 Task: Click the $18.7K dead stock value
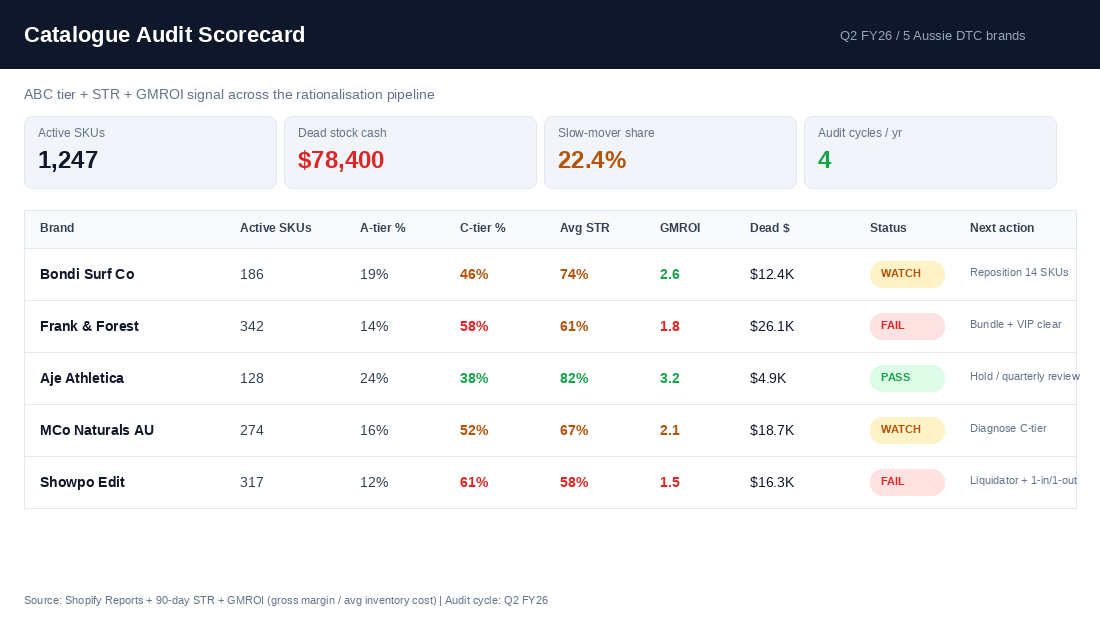pyautogui.click(x=772, y=430)
